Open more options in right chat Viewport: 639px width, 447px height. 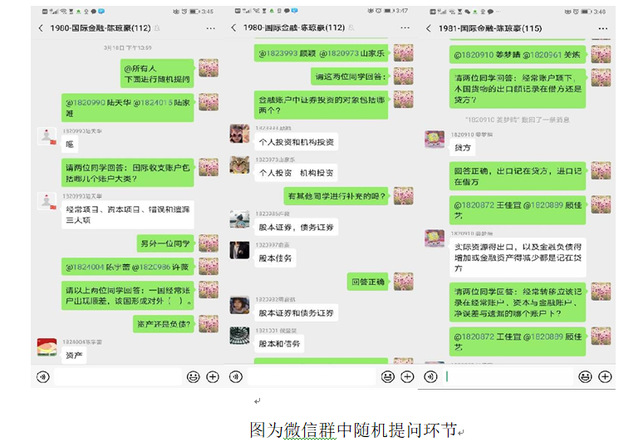pos(603,29)
